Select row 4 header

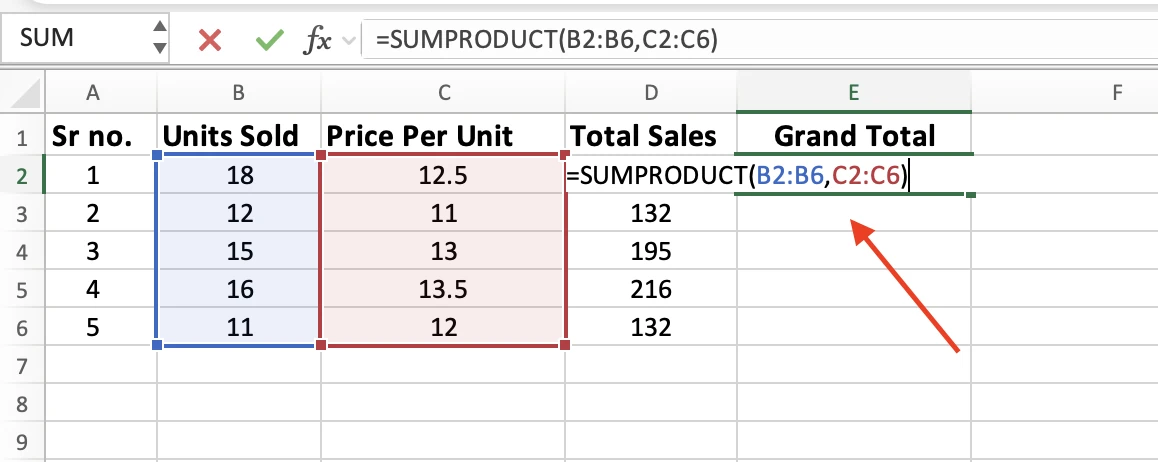(x=22, y=252)
